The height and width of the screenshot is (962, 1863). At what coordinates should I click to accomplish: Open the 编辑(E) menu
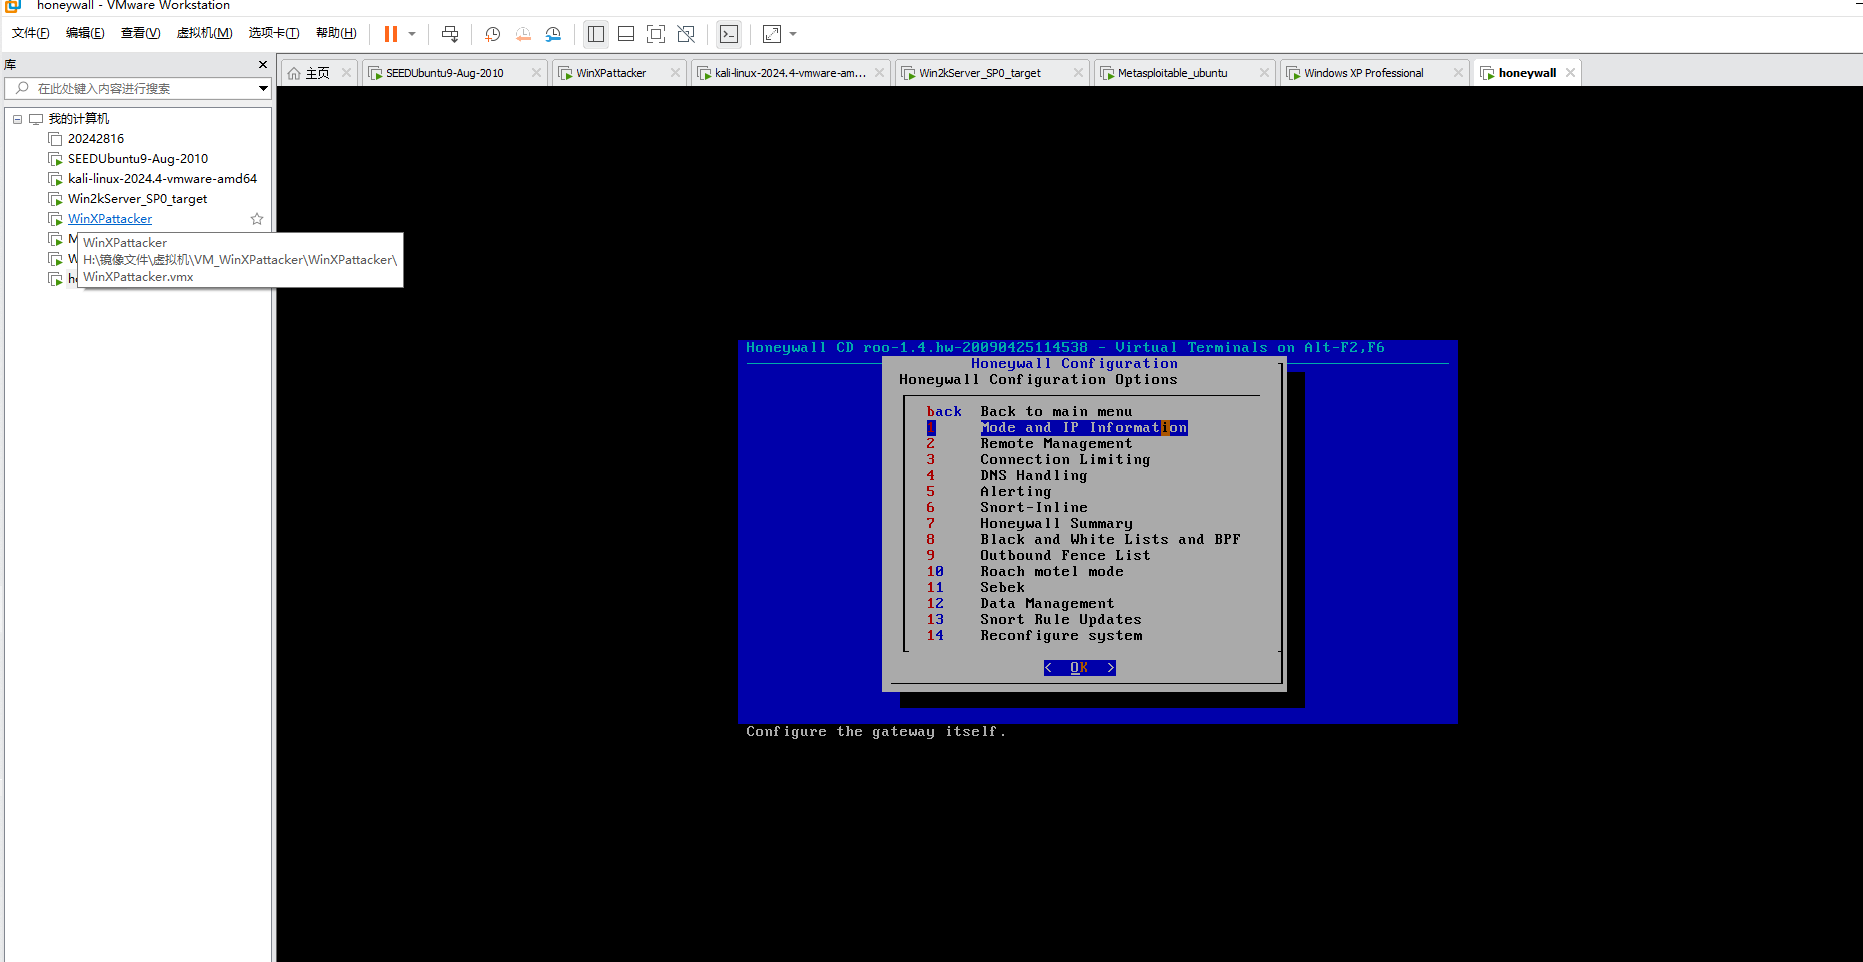tap(85, 33)
